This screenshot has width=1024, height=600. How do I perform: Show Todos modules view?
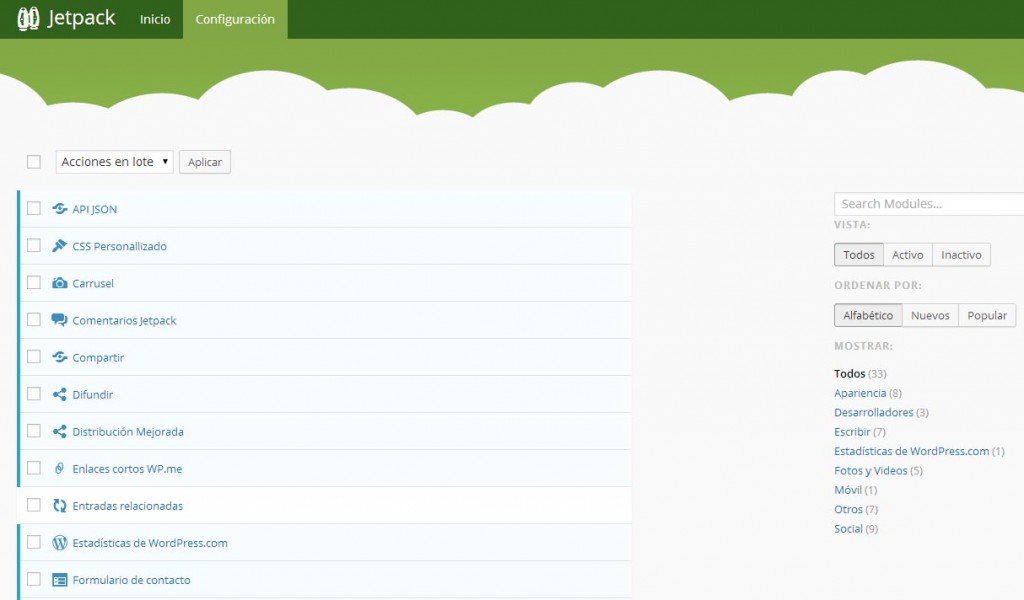click(859, 255)
